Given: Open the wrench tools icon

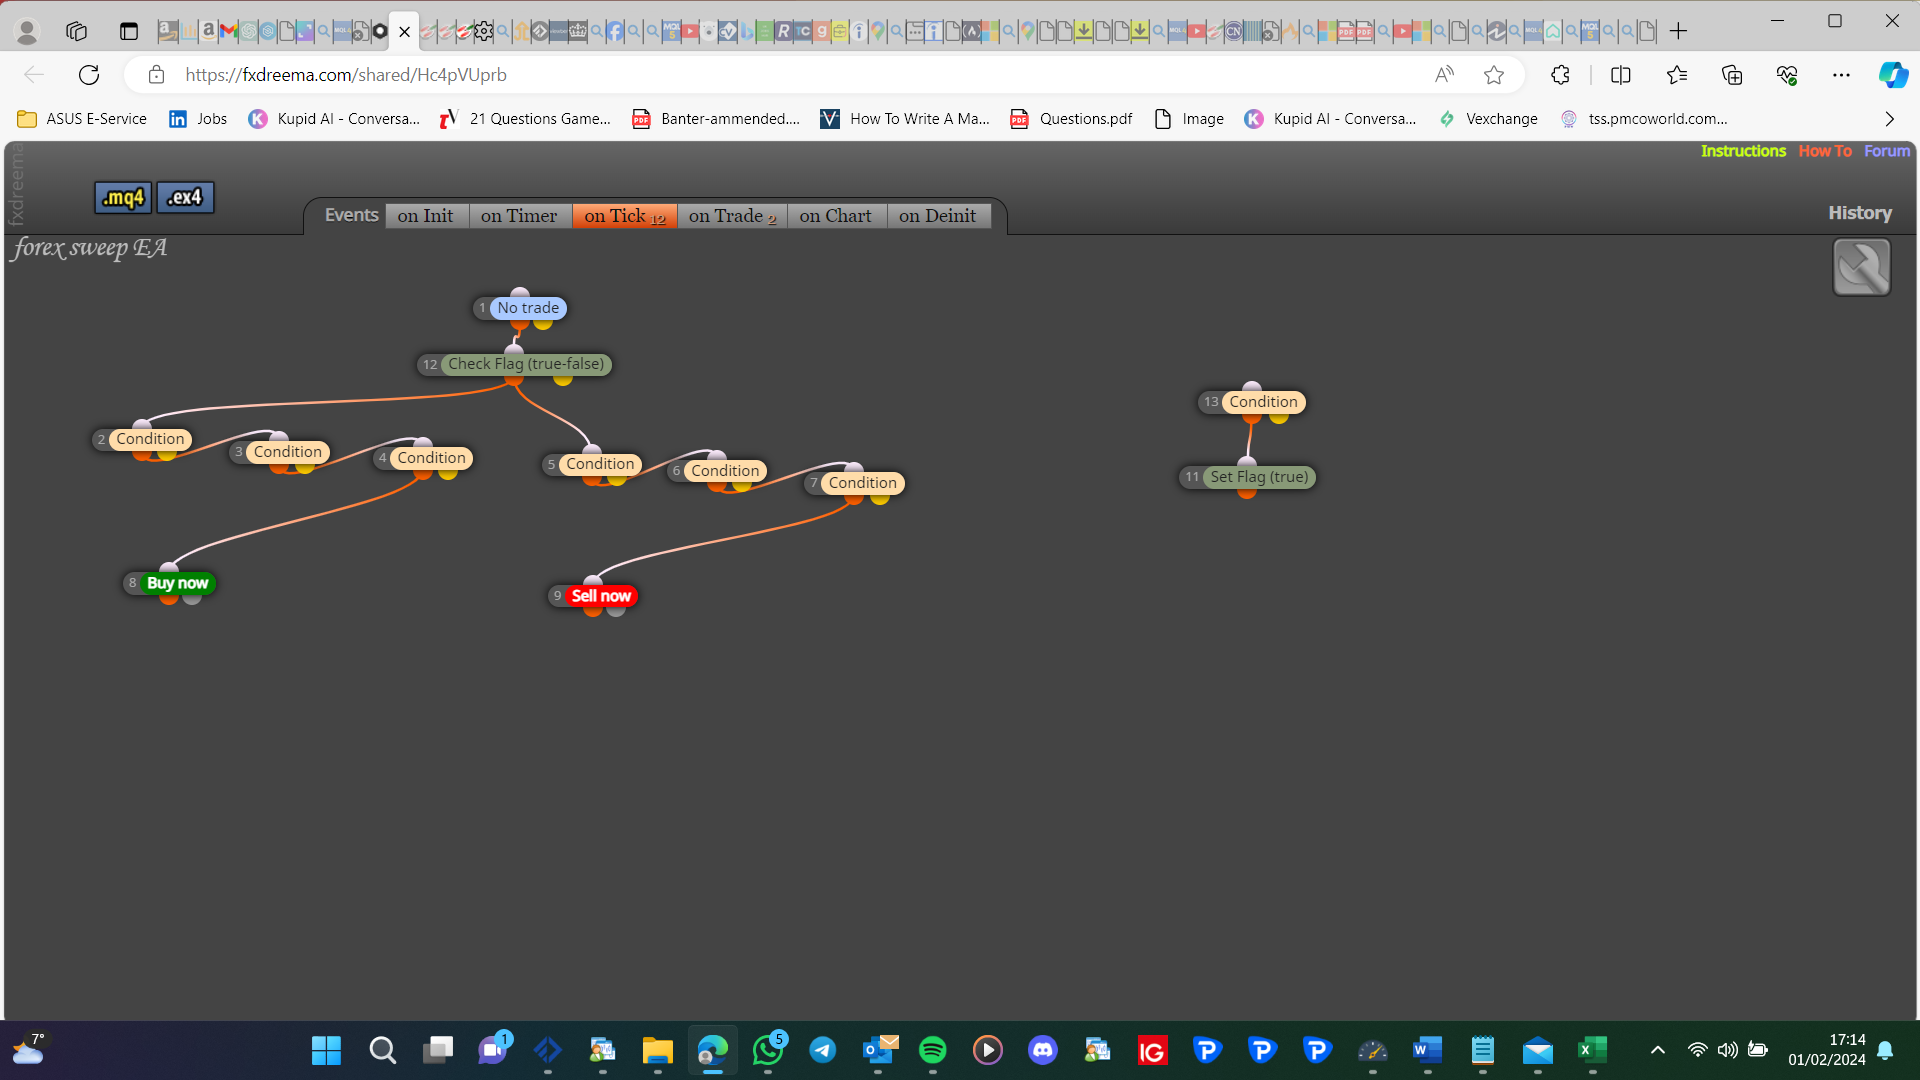Looking at the screenshot, I should click(1861, 267).
